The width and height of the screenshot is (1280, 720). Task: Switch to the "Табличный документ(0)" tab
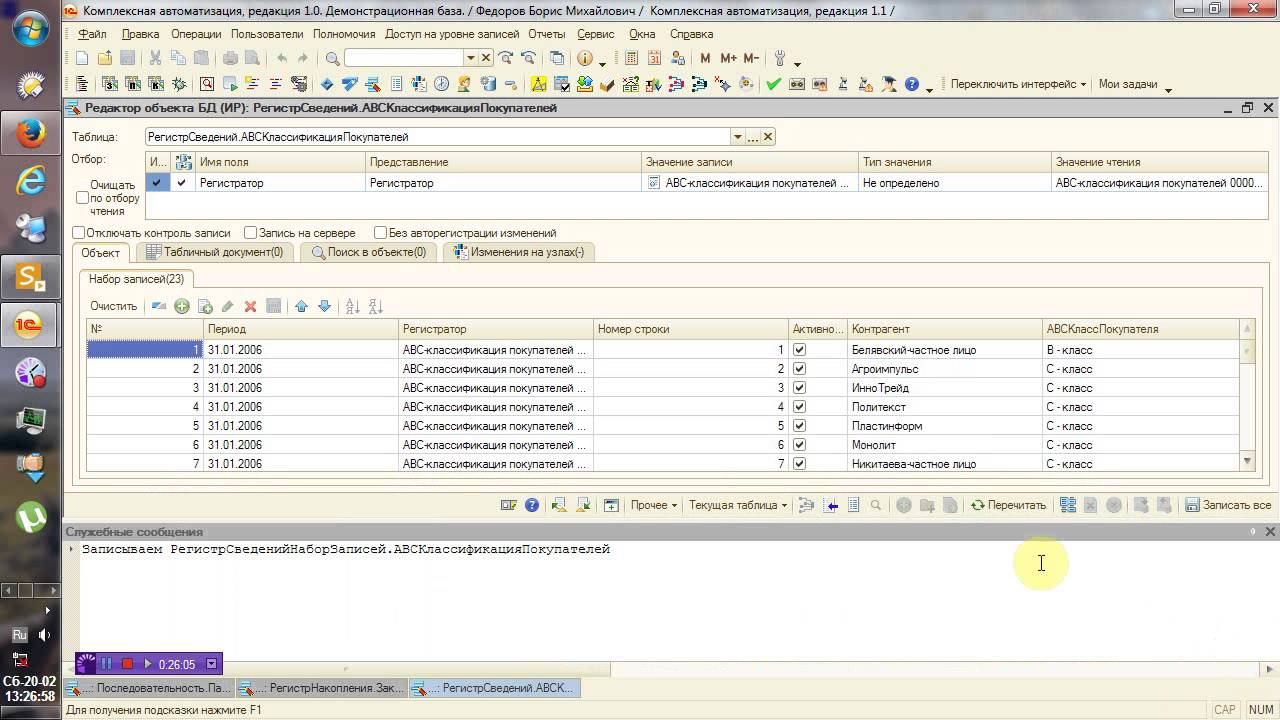(x=214, y=252)
